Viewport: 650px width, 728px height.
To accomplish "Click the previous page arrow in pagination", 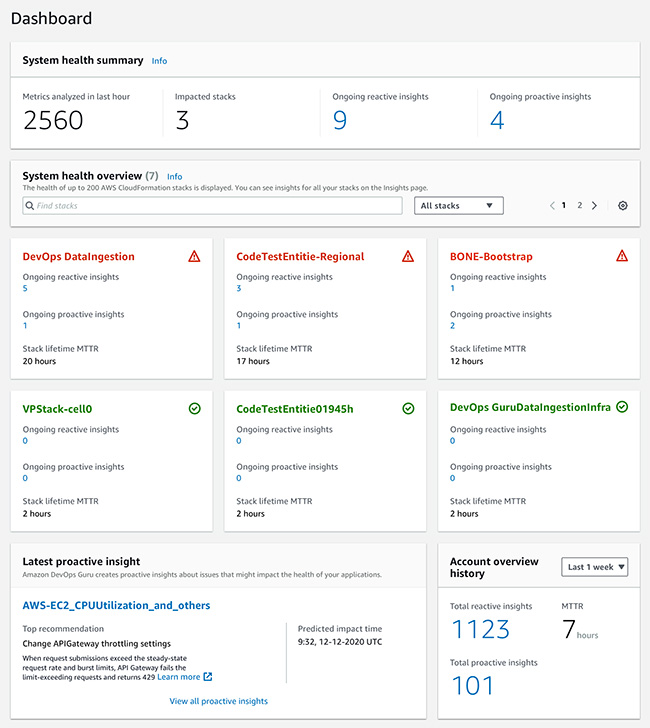I will click(x=552, y=206).
